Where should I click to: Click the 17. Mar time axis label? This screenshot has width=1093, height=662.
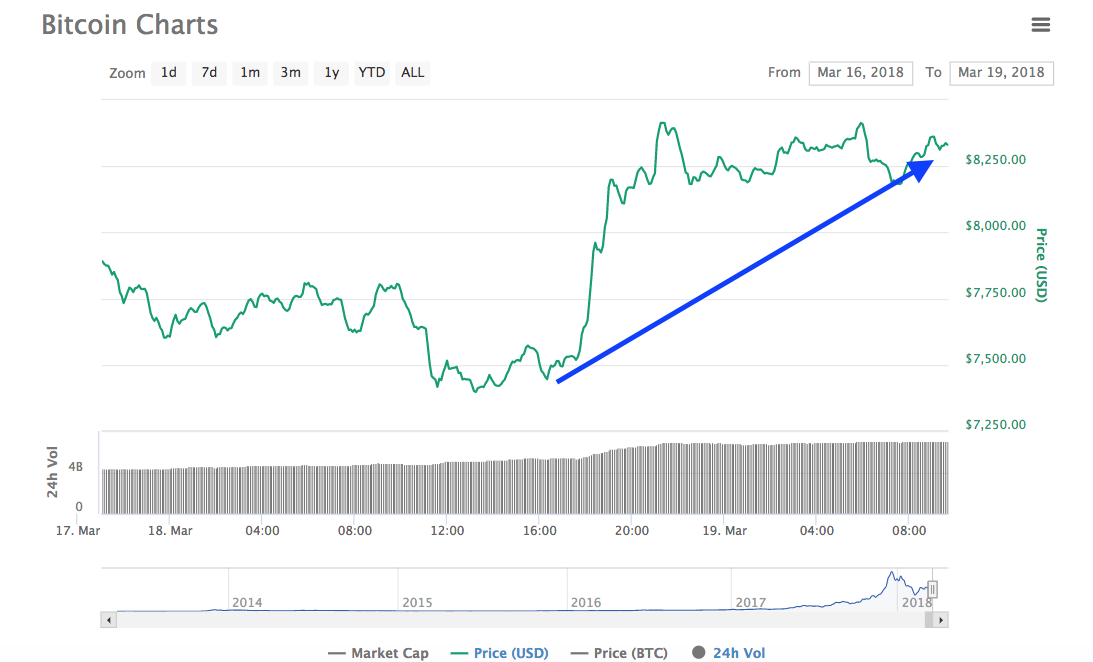pos(78,530)
